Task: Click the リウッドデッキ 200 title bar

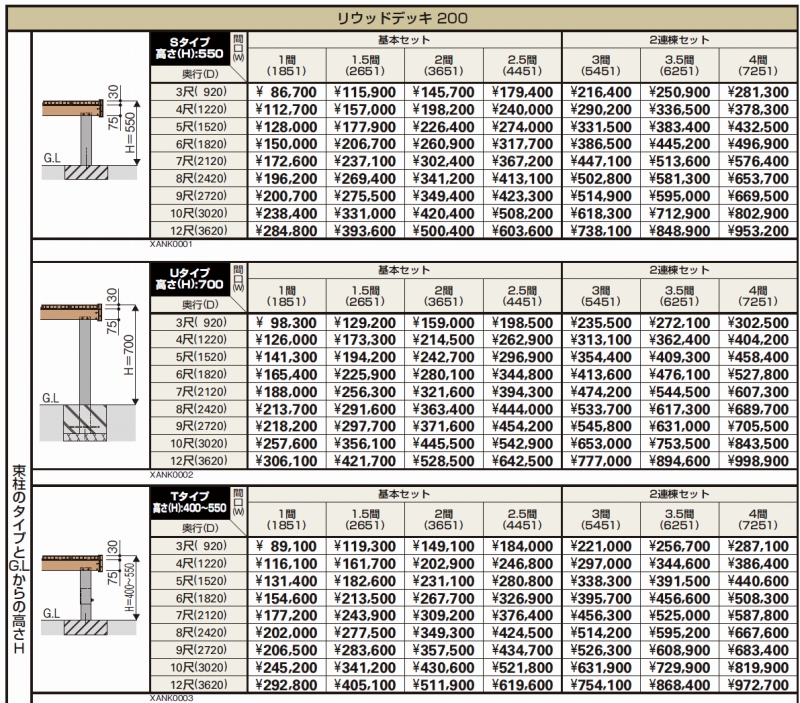Action: tap(400, 17)
